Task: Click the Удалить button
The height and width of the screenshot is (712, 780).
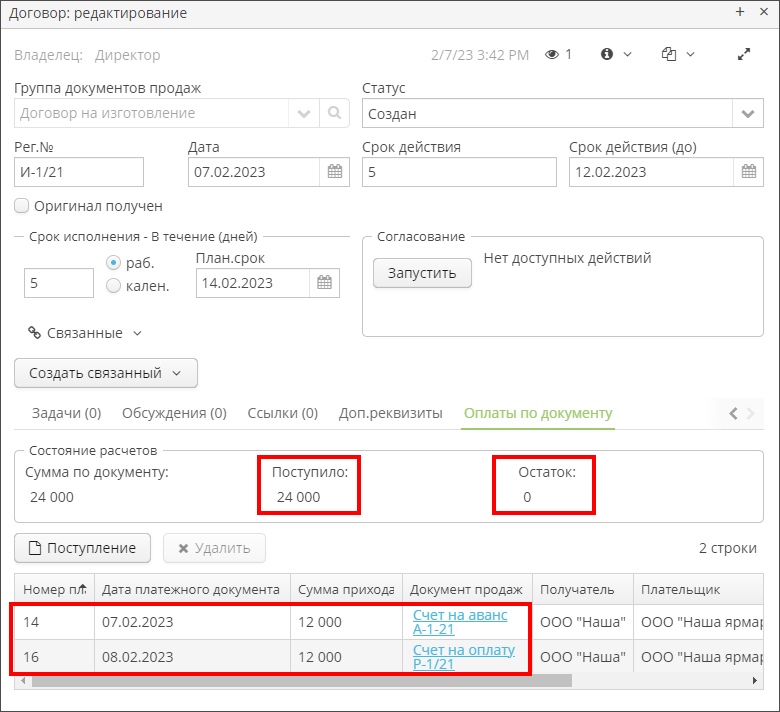Action: point(214,548)
